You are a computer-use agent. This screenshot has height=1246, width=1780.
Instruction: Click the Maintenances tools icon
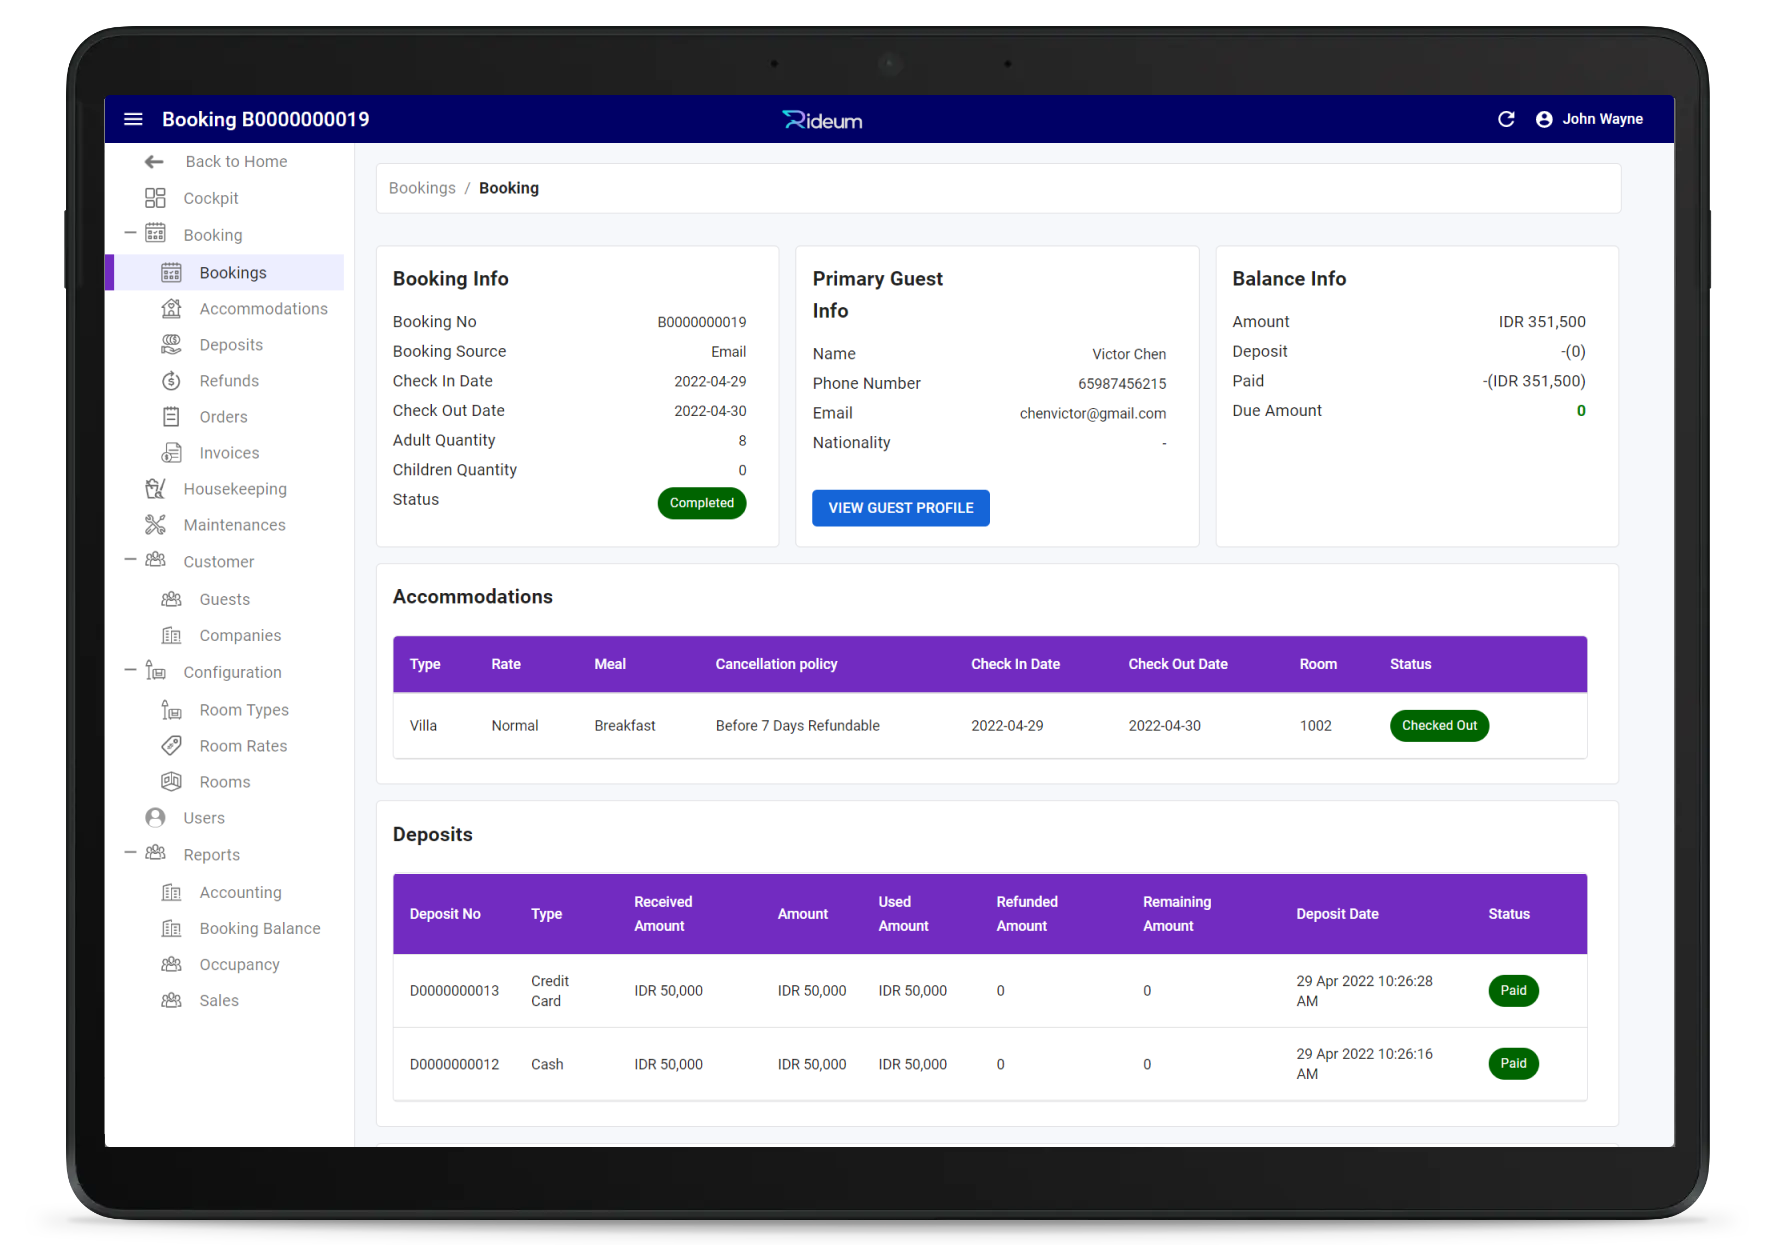155,525
